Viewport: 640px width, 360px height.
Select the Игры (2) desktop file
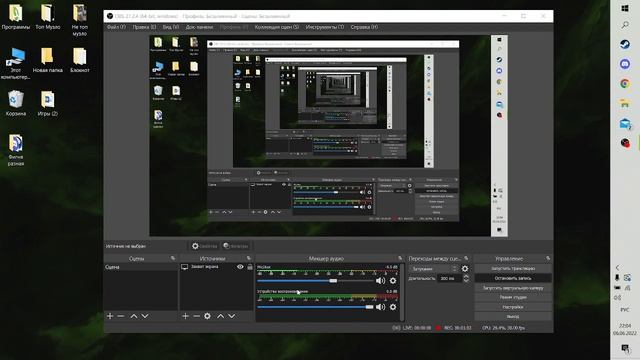pyautogui.click(x=47, y=103)
